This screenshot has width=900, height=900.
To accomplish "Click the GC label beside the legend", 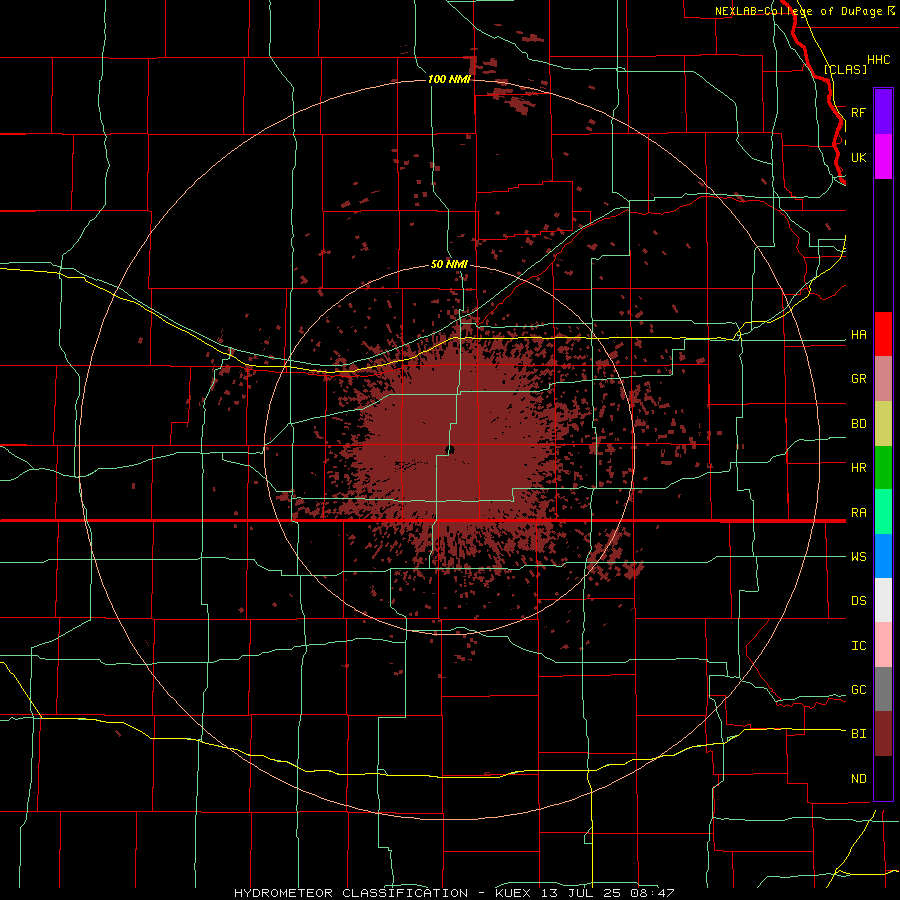I will (x=858, y=690).
